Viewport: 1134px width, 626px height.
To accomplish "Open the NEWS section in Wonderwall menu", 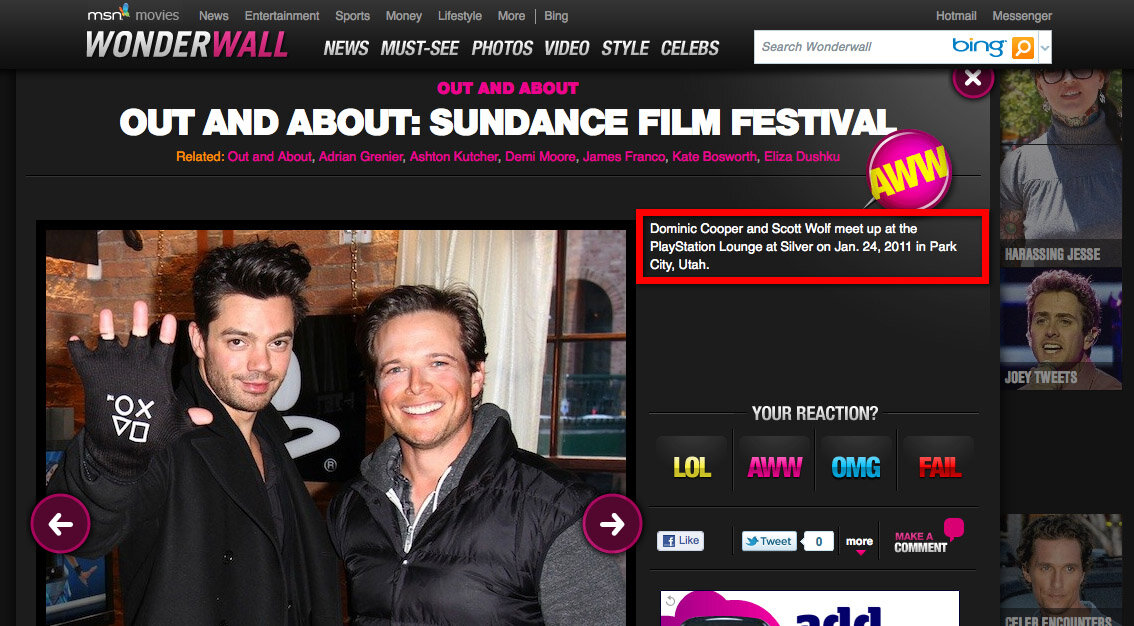I will [x=346, y=48].
